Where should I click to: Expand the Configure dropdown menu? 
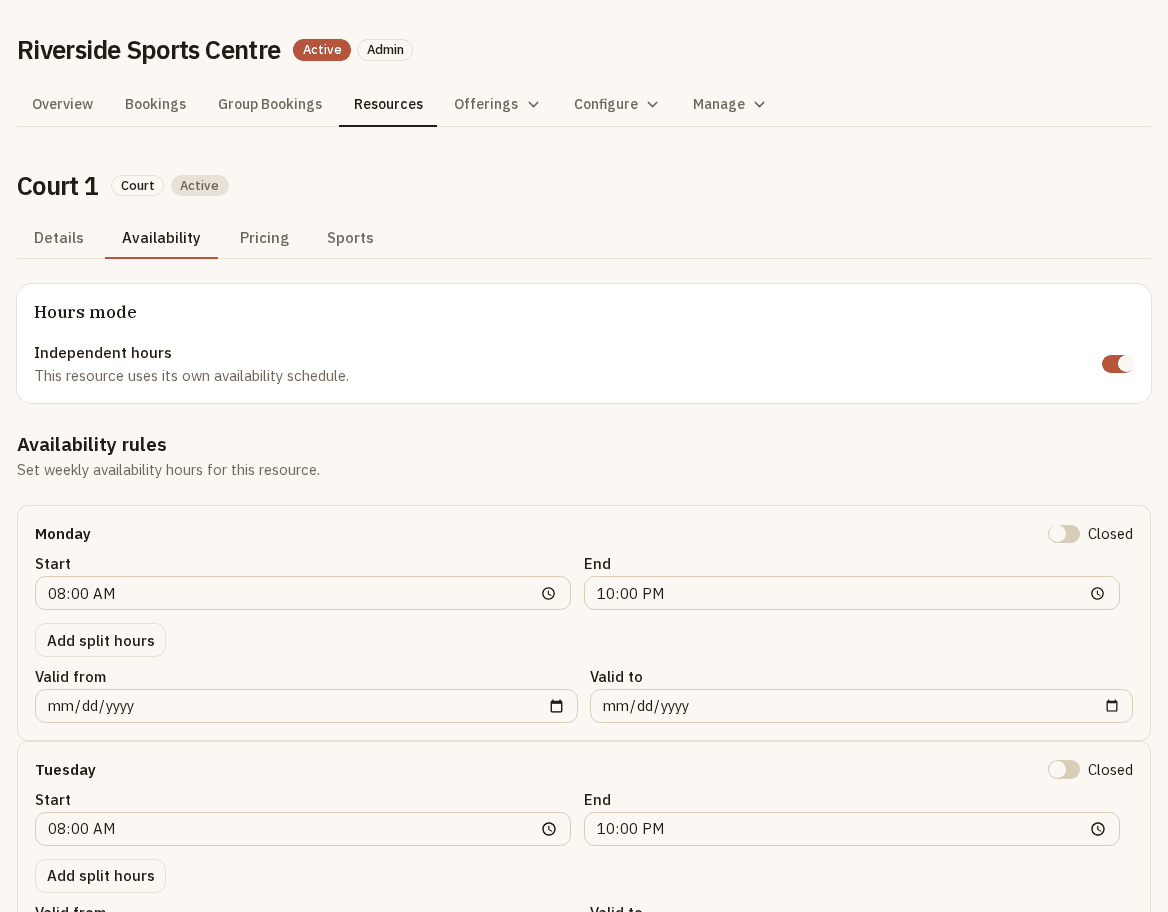[x=616, y=104]
